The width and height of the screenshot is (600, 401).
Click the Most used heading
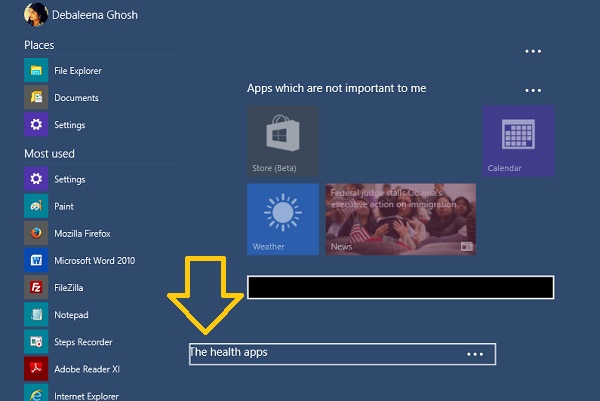(x=49, y=154)
